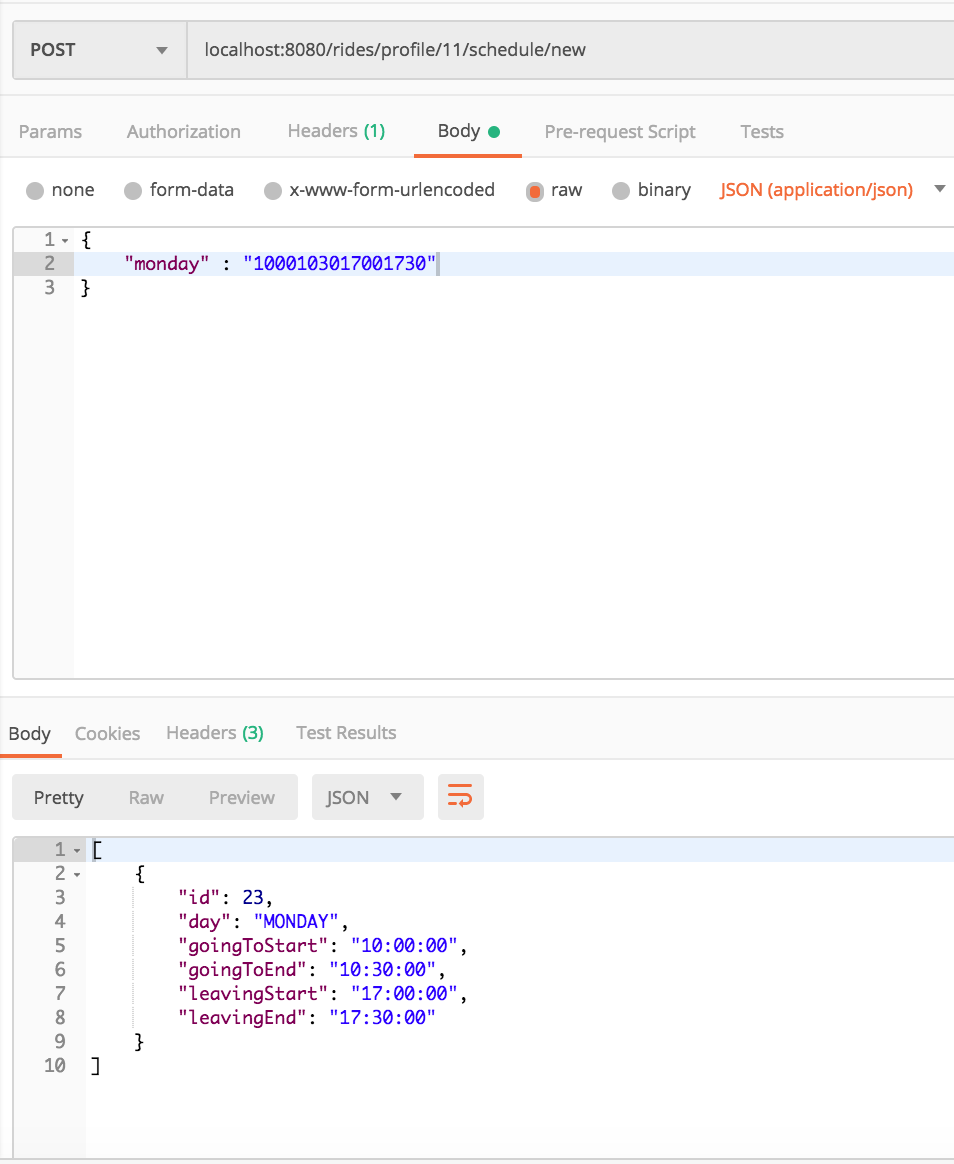The height and width of the screenshot is (1164, 954).
Task: Open the Tests tab
Action: (x=762, y=131)
